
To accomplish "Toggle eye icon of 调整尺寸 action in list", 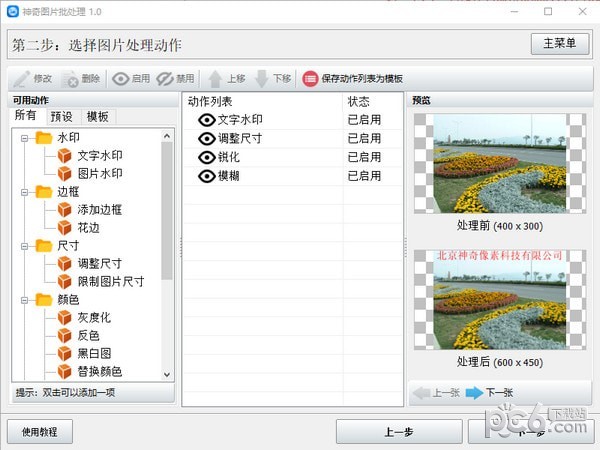I will (x=207, y=139).
